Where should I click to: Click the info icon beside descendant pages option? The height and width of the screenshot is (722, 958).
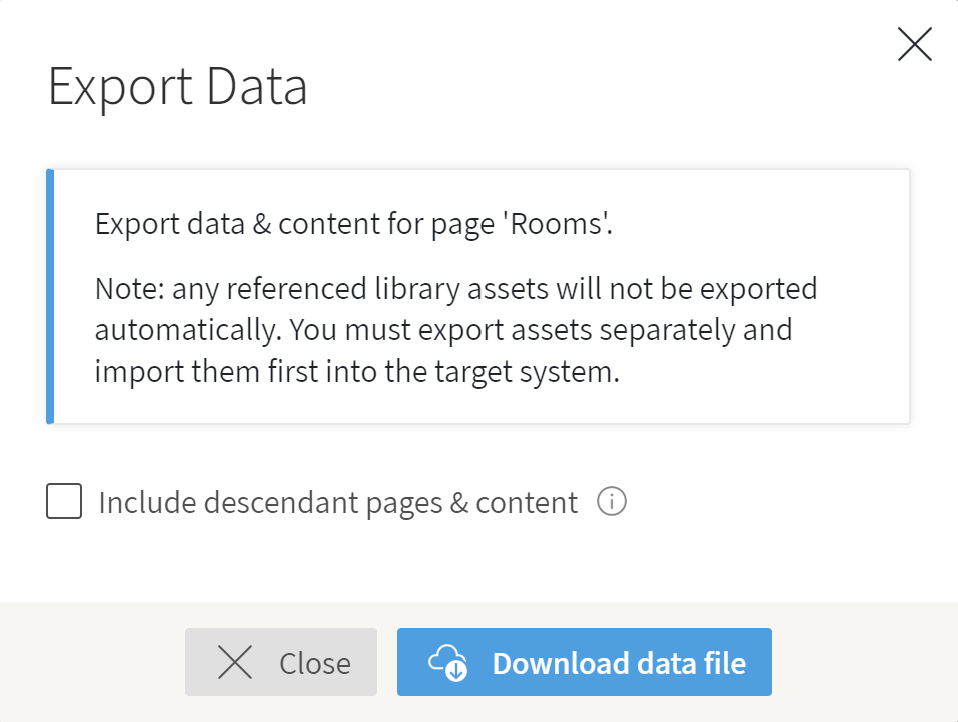pos(612,501)
